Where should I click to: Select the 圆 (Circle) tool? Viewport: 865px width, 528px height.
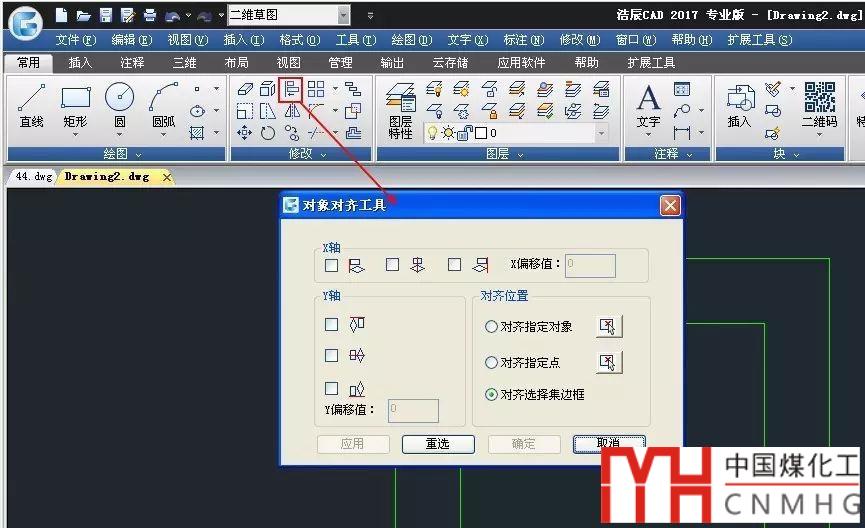pyautogui.click(x=119, y=105)
